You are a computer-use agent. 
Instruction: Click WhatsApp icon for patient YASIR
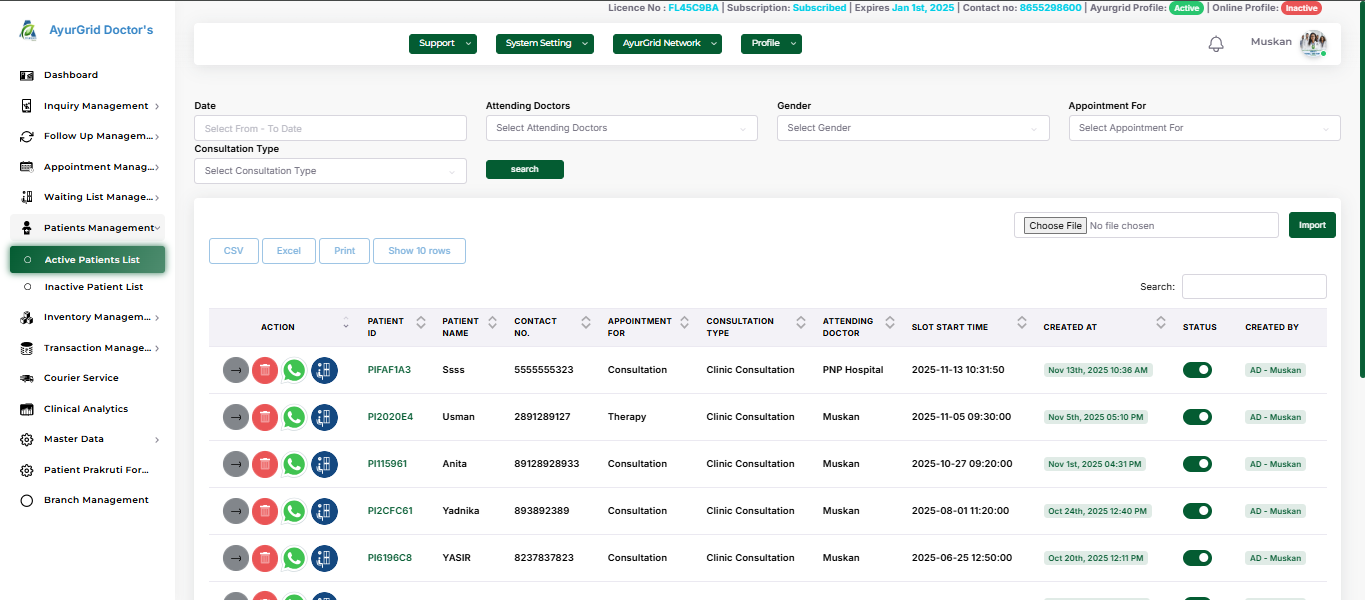tap(294, 558)
